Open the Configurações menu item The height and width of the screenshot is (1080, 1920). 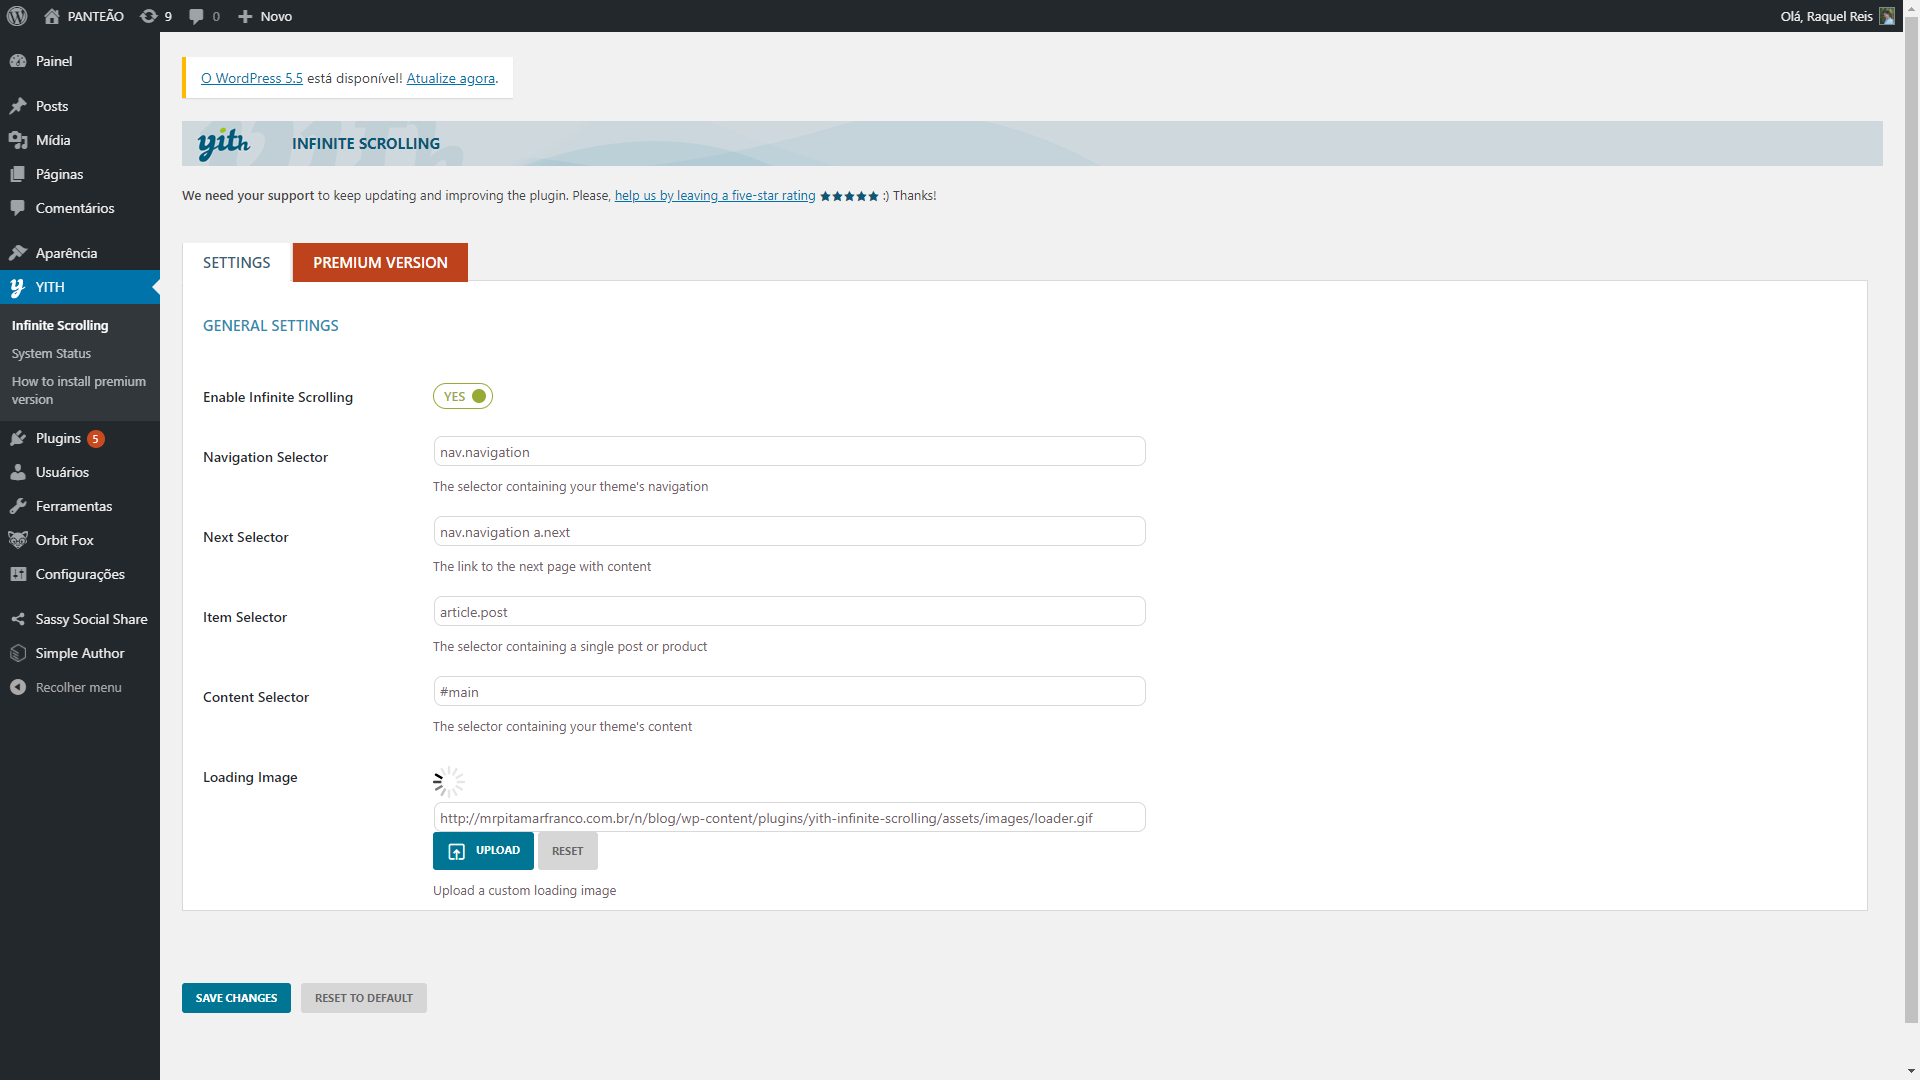coord(80,574)
